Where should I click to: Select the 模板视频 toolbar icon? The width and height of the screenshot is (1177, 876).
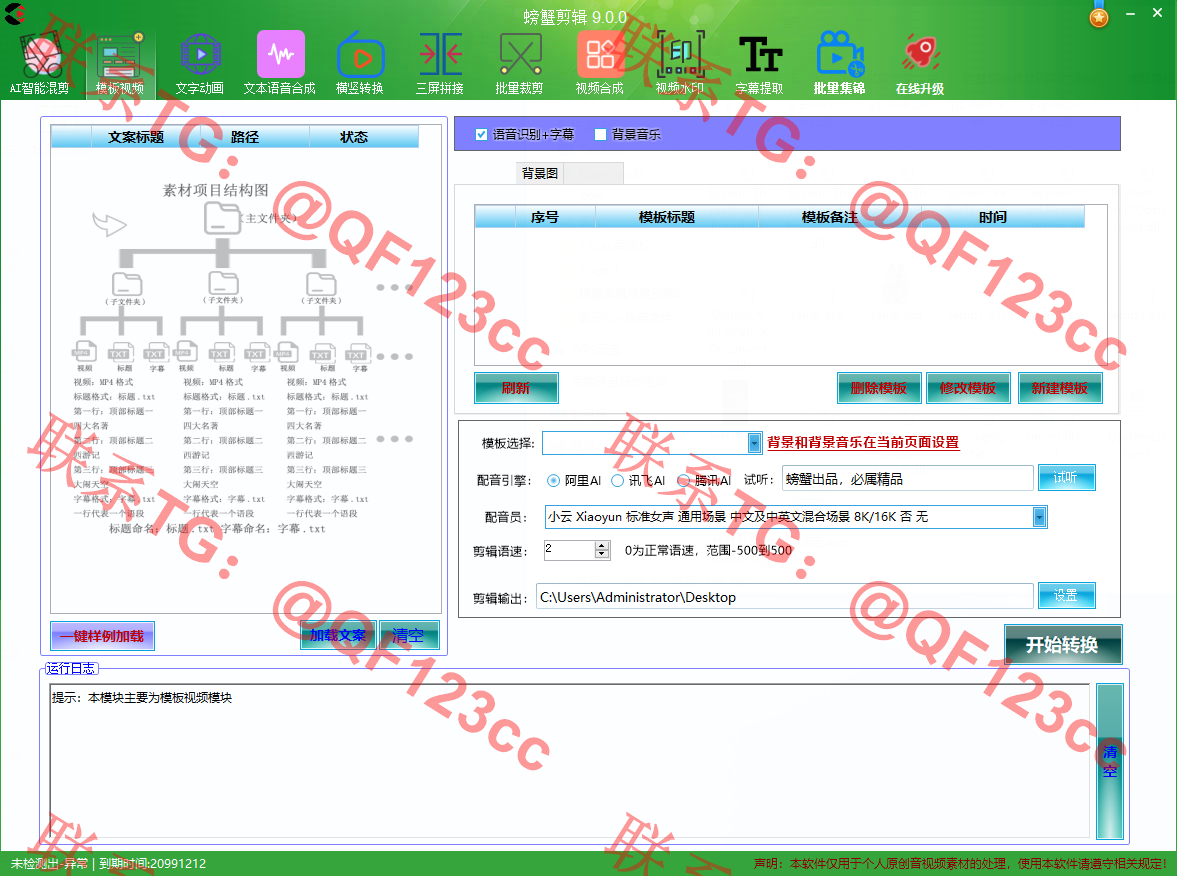[119, 64]
